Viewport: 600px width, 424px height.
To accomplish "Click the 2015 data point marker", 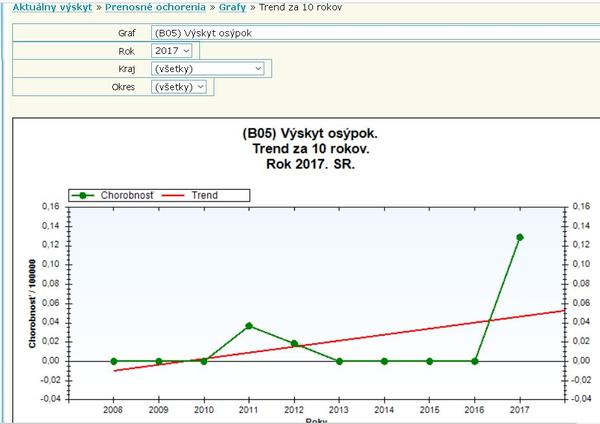I will pos(429,361).
